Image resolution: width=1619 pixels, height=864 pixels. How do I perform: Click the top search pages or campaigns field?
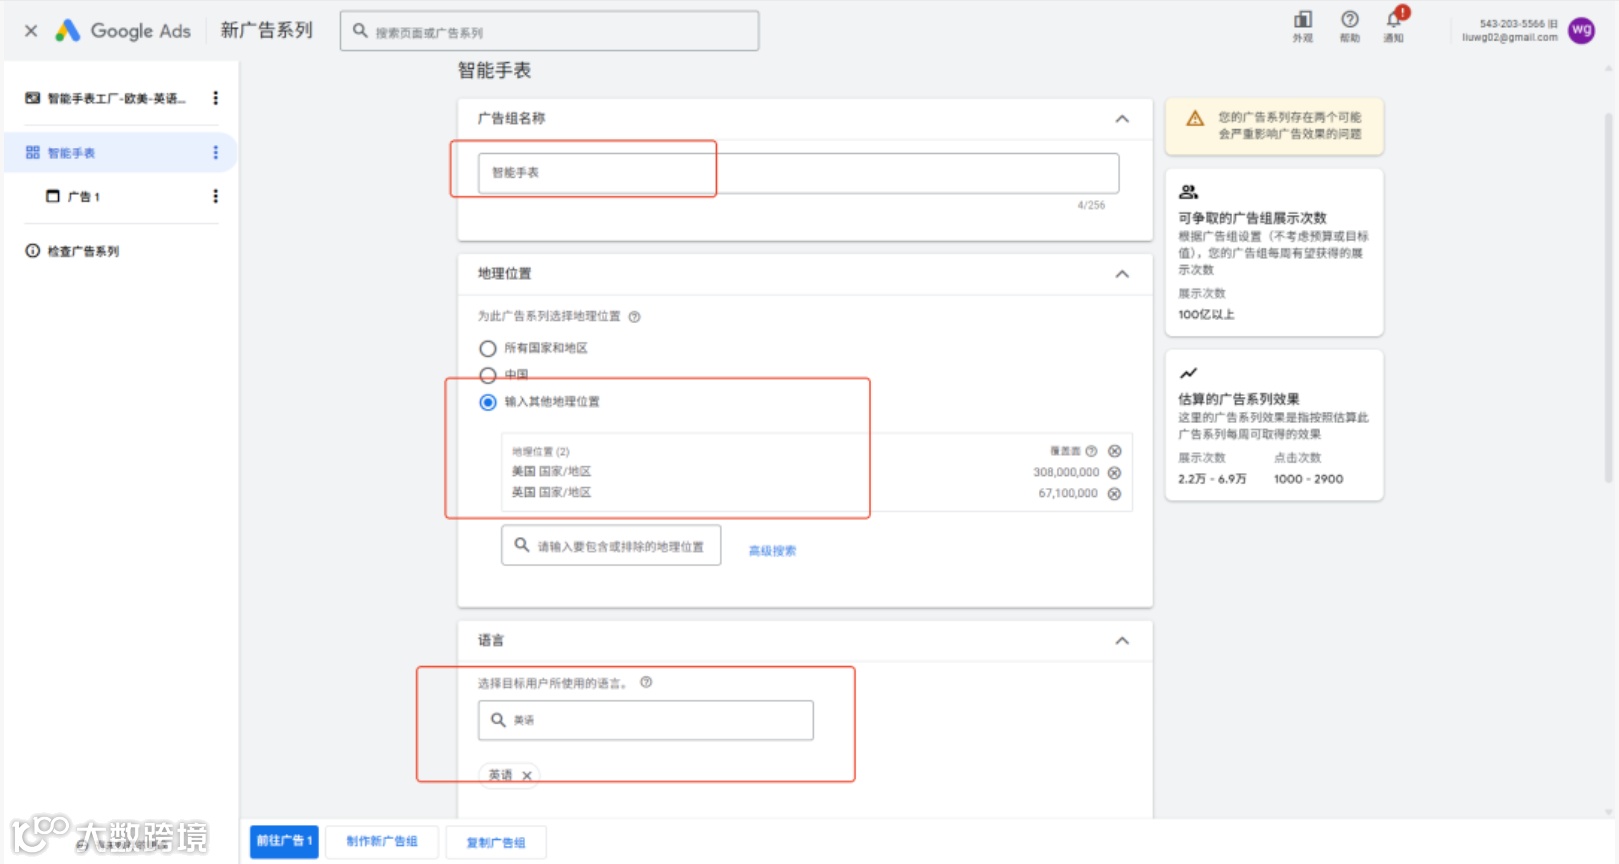549,31
